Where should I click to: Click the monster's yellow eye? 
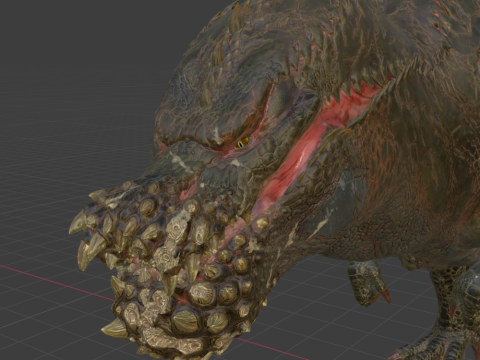point(243,142)
